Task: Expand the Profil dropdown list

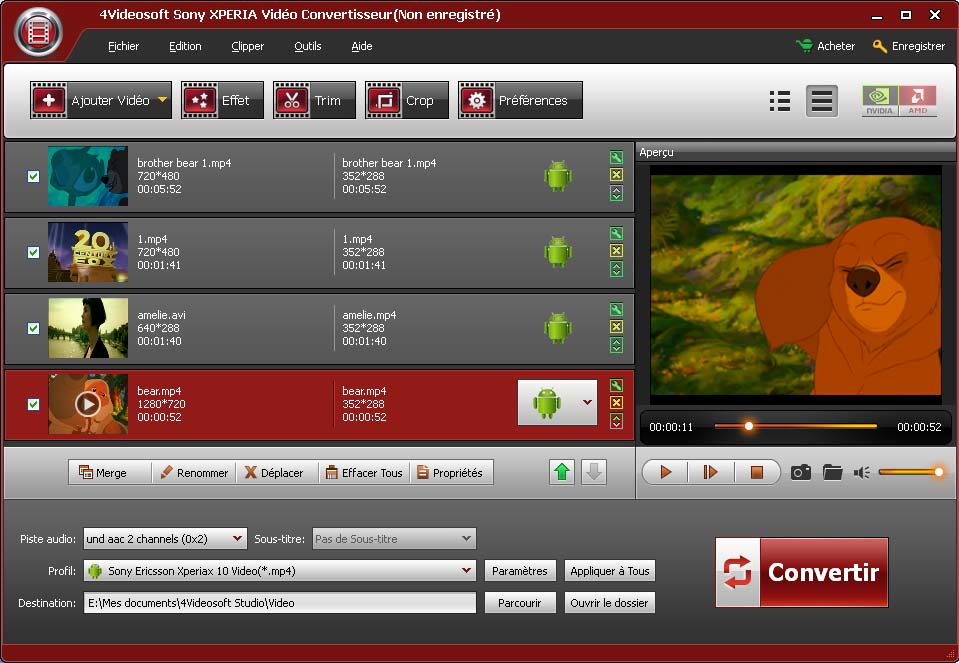Action: pyautogui.click(x=466, y=571)
